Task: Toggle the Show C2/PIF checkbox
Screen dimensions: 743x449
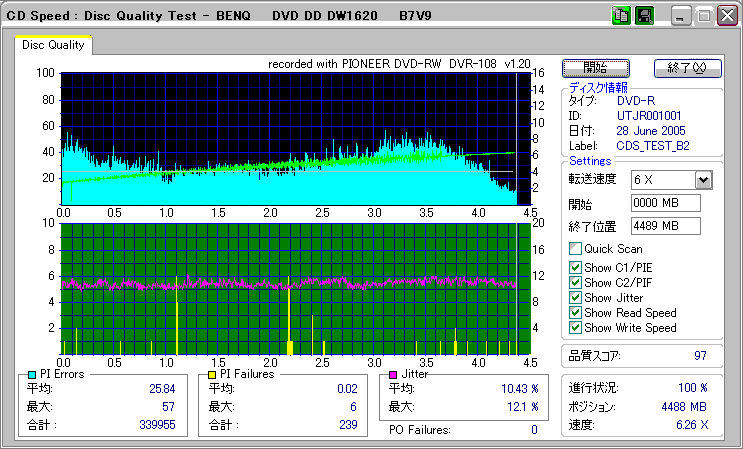Action: 575,282
